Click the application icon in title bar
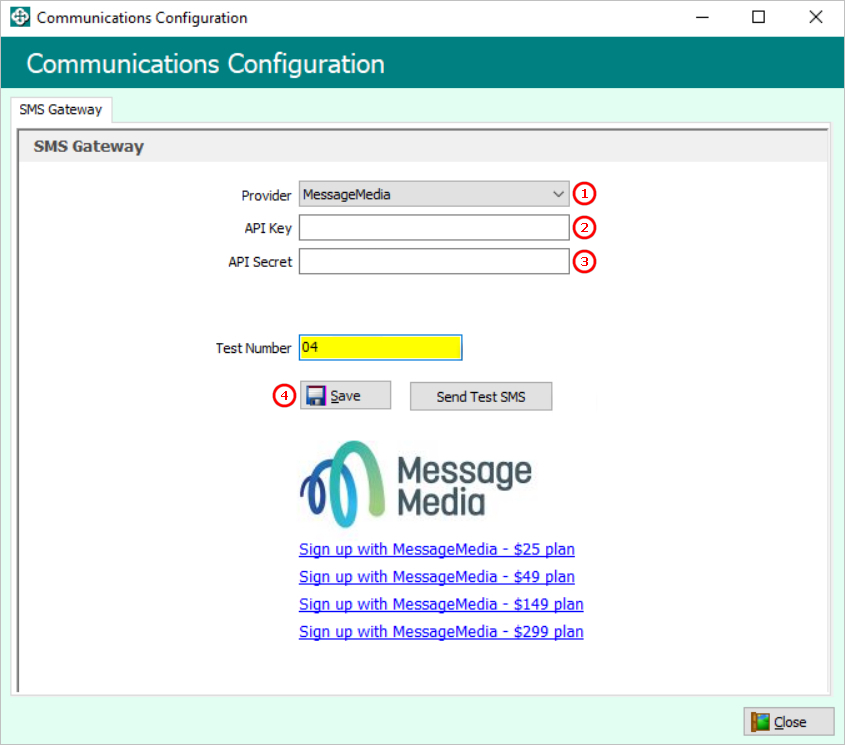The width and height of the screenshot is (845, 745). 20,17
